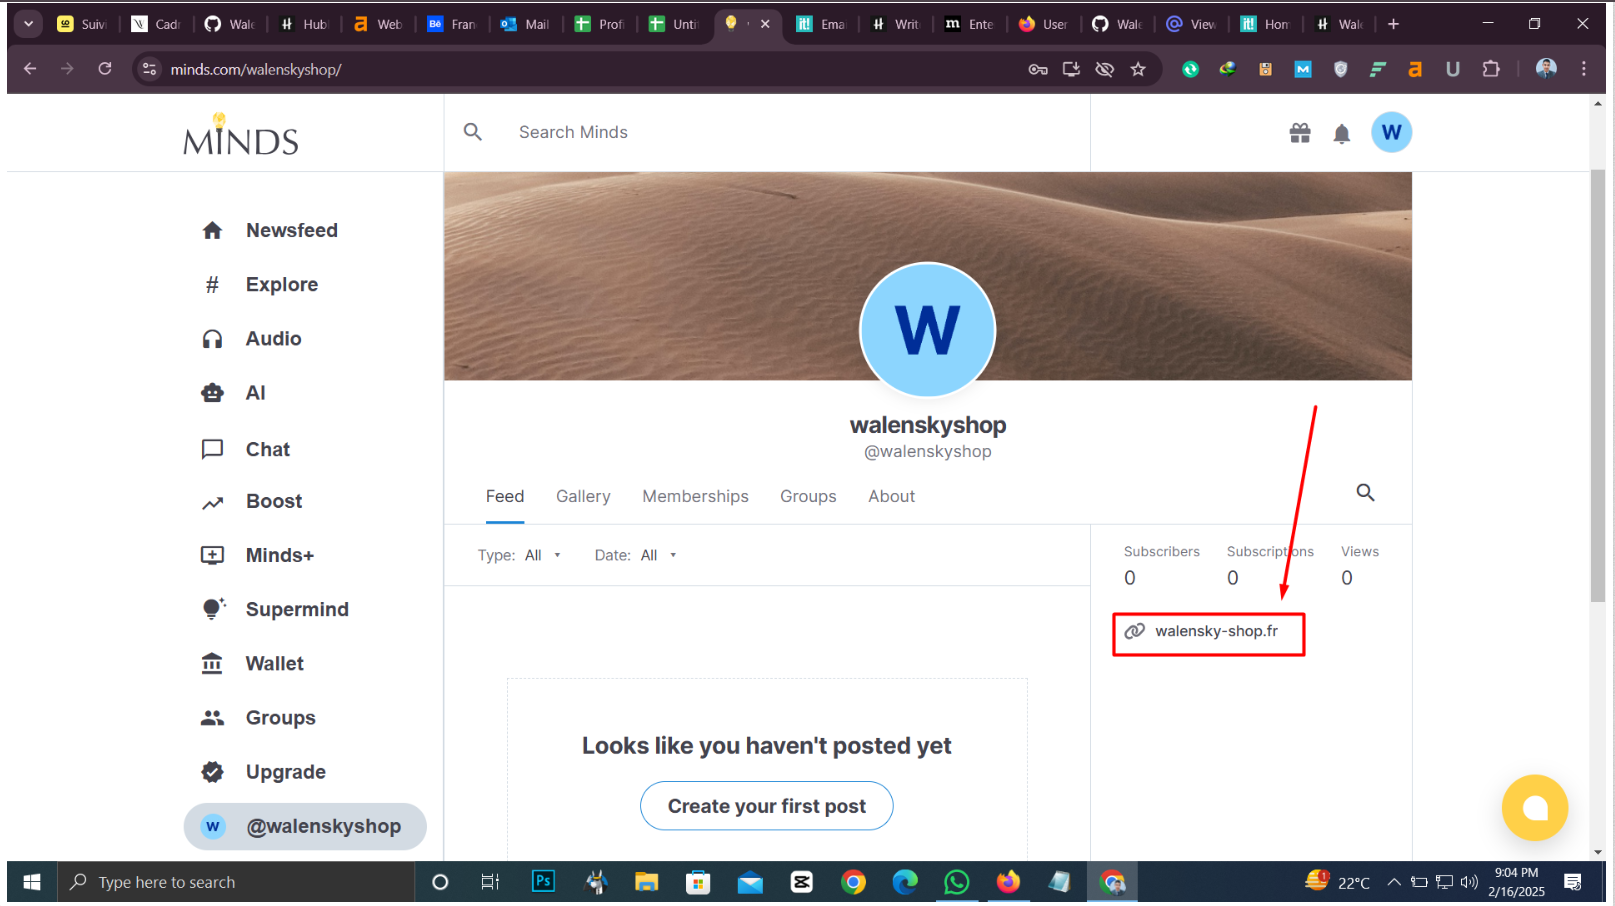Bookmark this page with the star icon
1615x906 pixels.
click(1138, 69)
